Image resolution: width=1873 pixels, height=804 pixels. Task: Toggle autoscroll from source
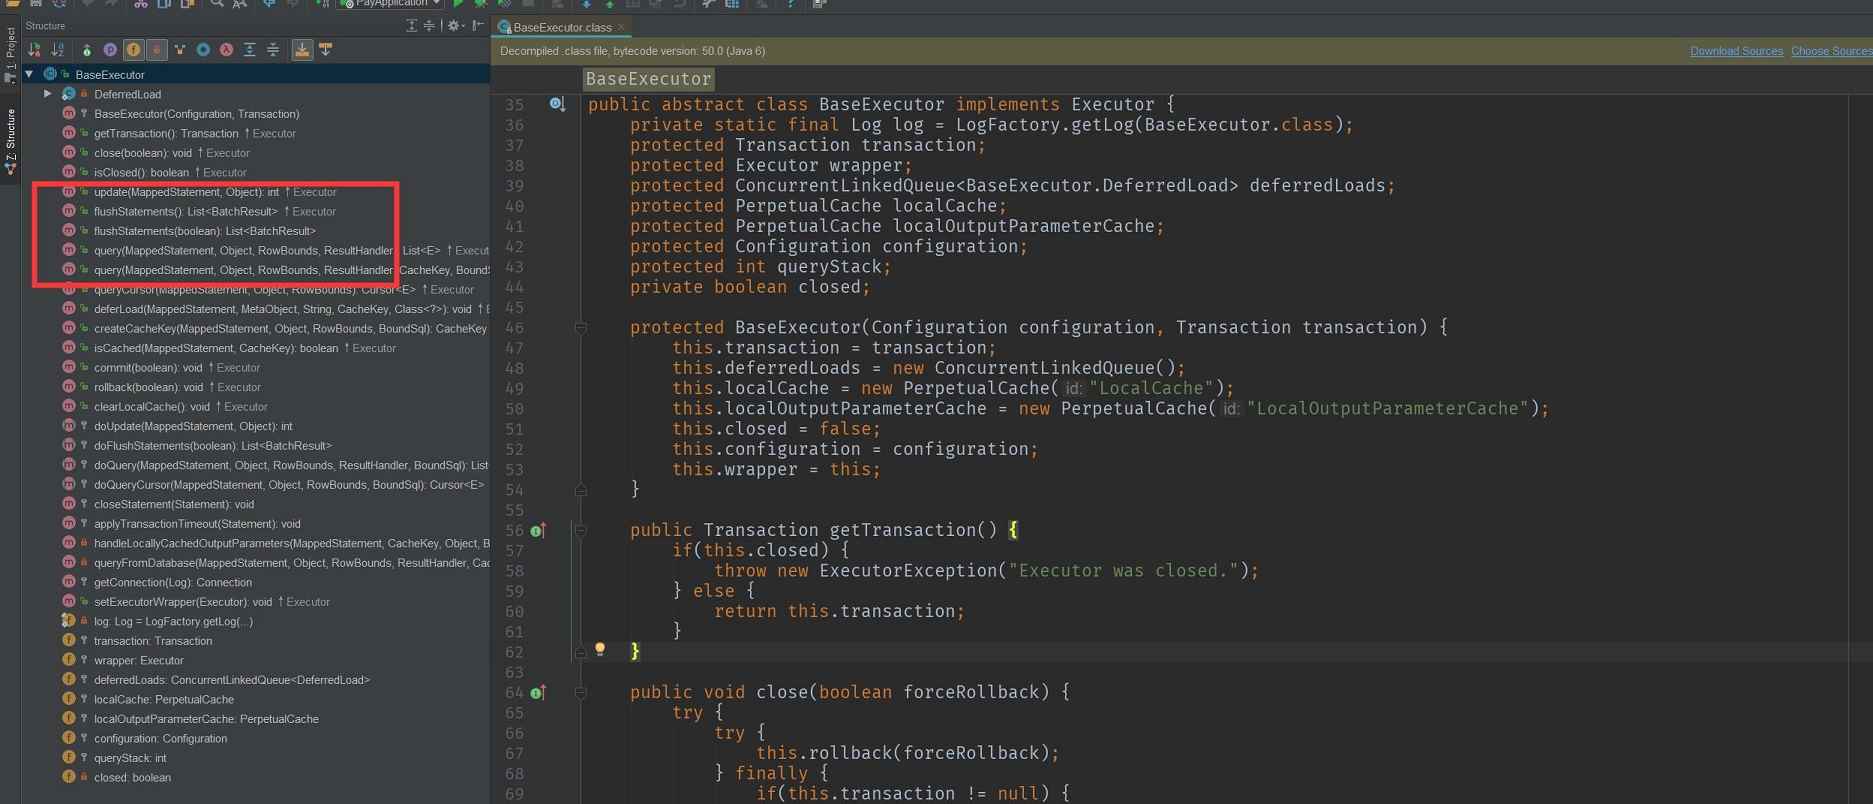[325, 49]
